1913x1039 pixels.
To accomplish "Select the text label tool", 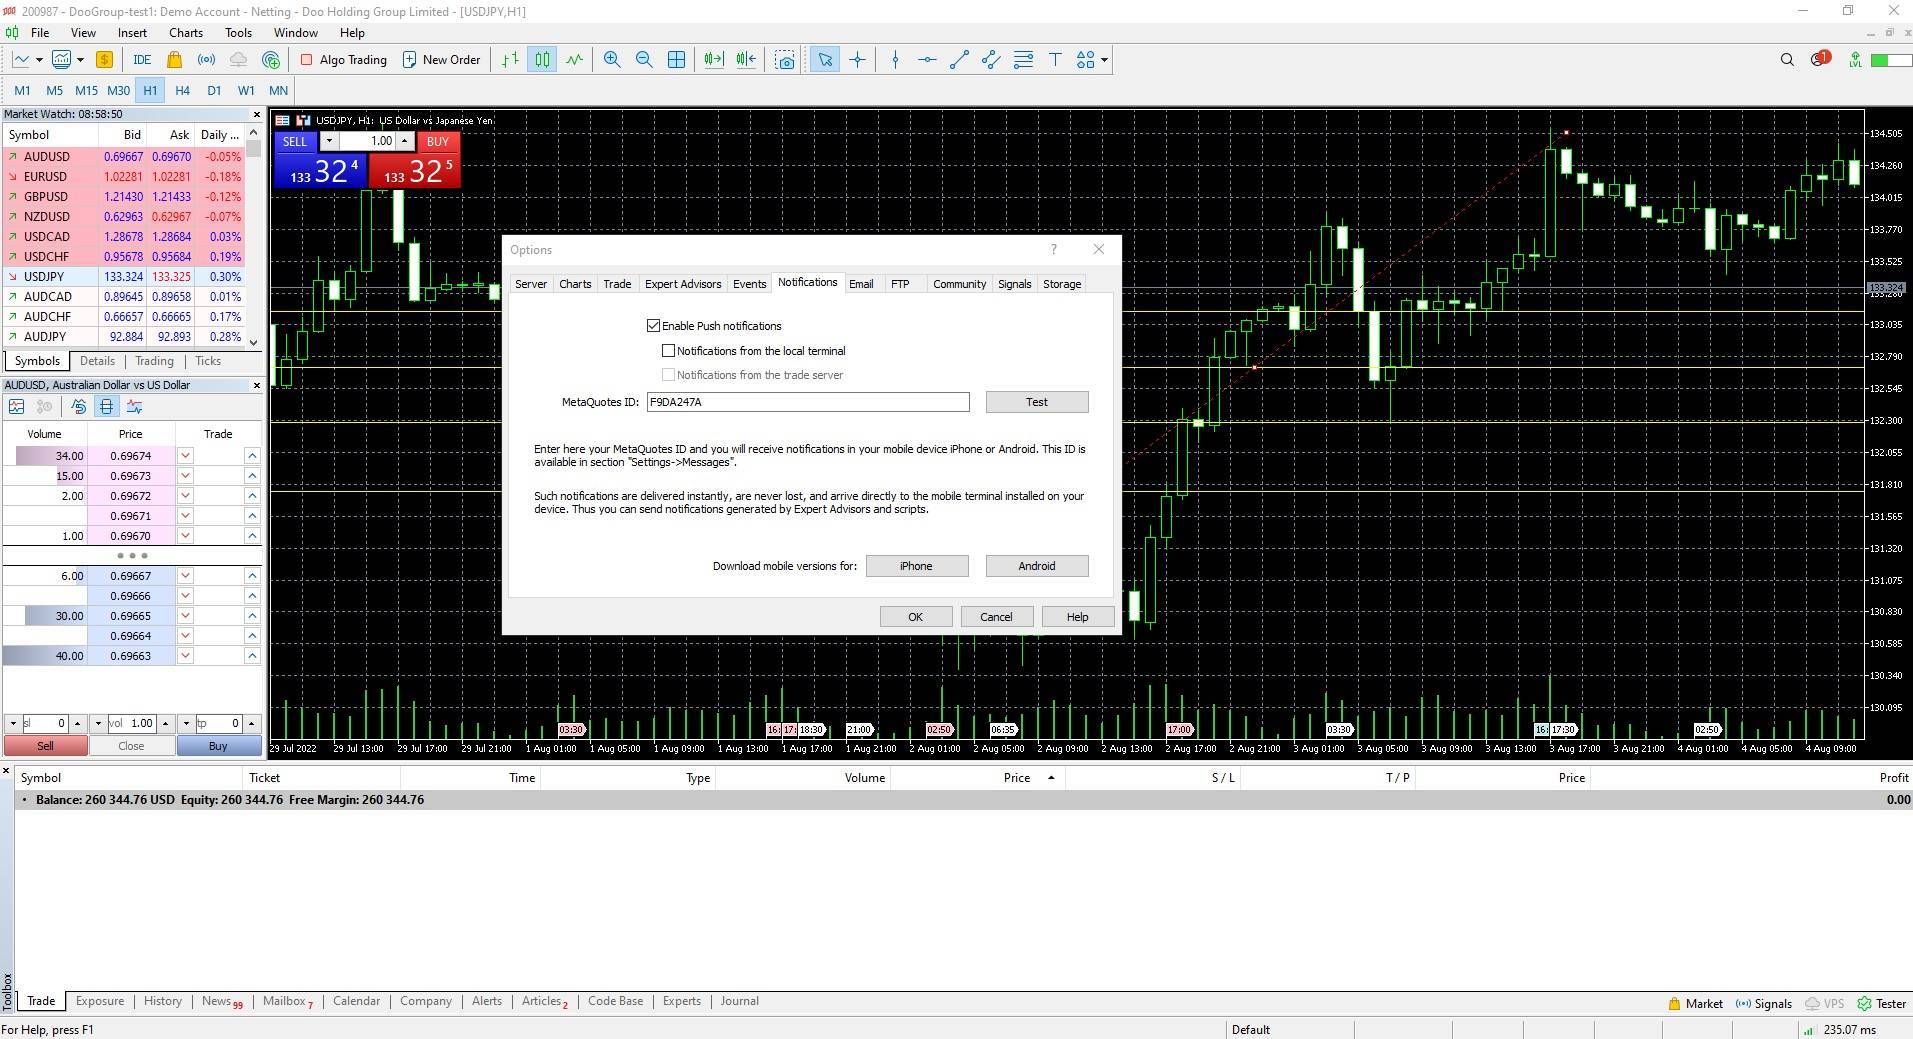I will coord(1055,60).
